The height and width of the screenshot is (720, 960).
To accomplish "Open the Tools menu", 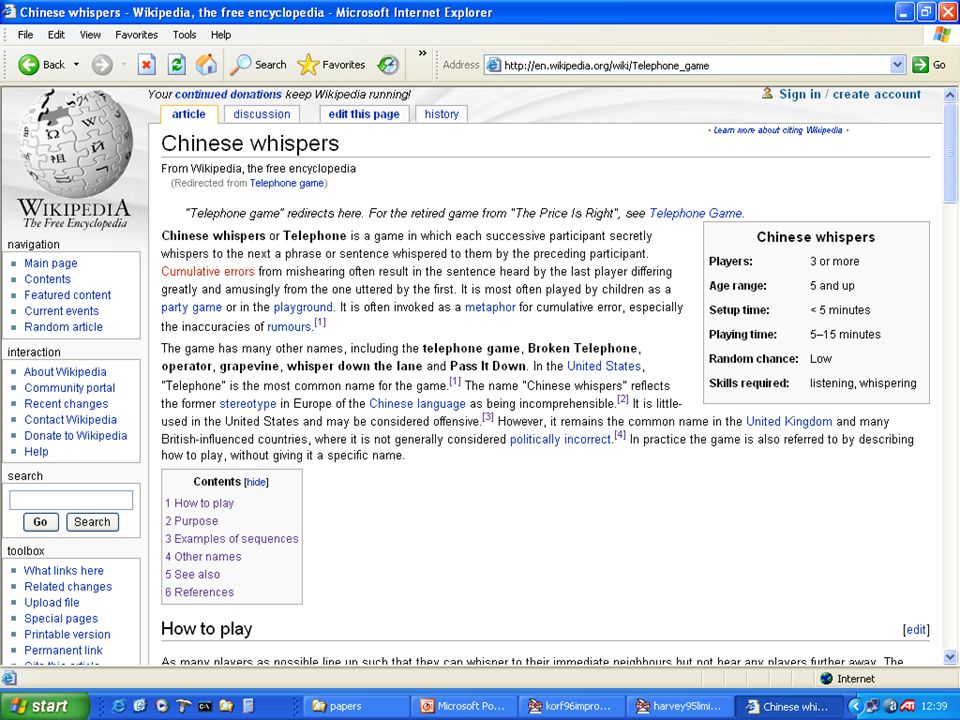I will tap(184, 35).
